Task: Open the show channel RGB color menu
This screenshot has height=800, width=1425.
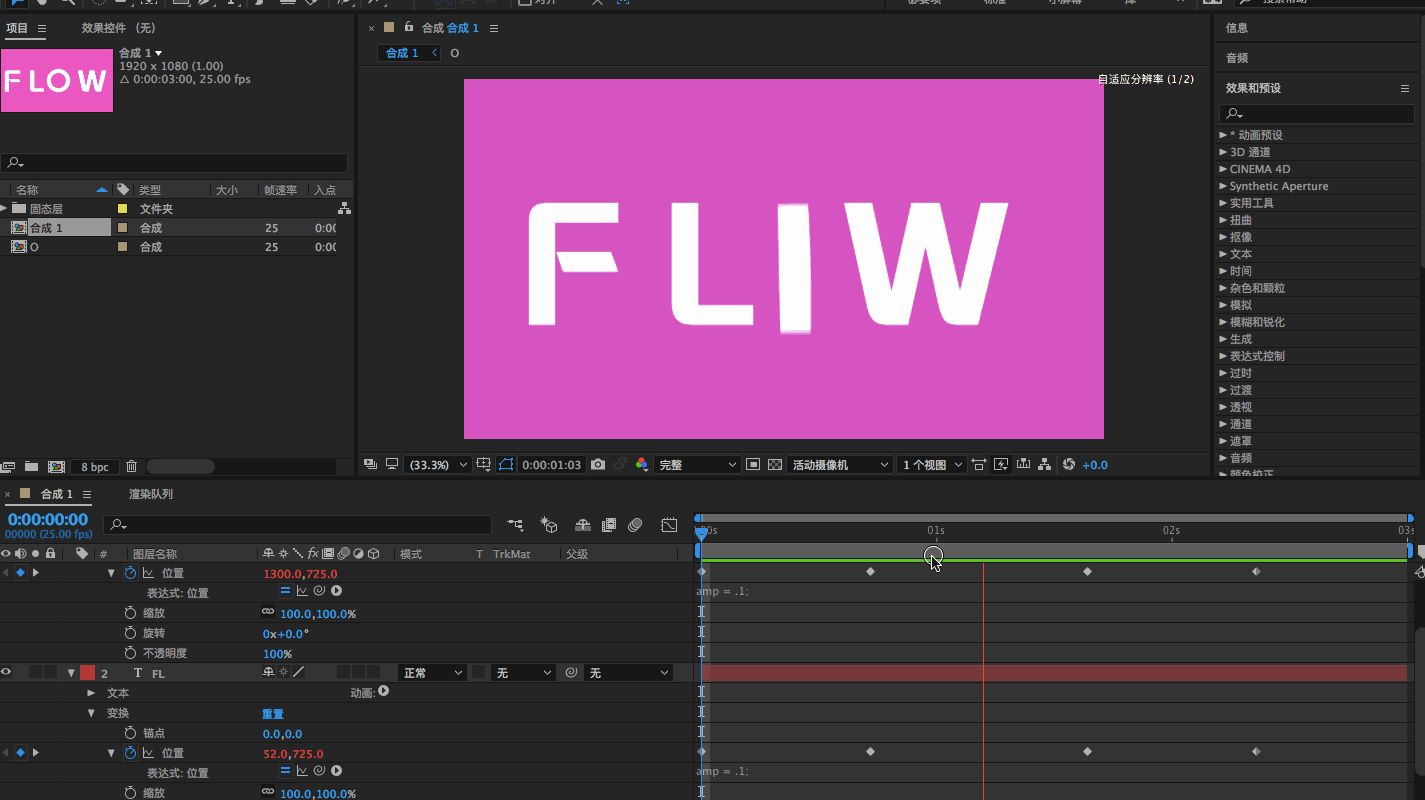Action: pyautogui.click(x=642, y=465)
